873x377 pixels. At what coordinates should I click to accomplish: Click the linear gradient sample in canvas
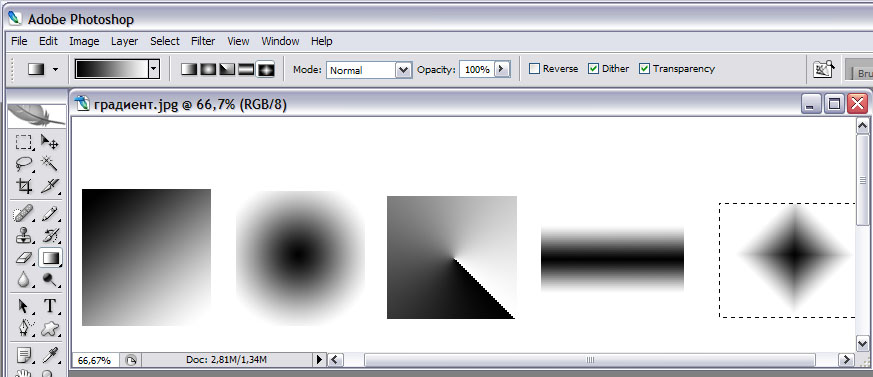point(146,257)
